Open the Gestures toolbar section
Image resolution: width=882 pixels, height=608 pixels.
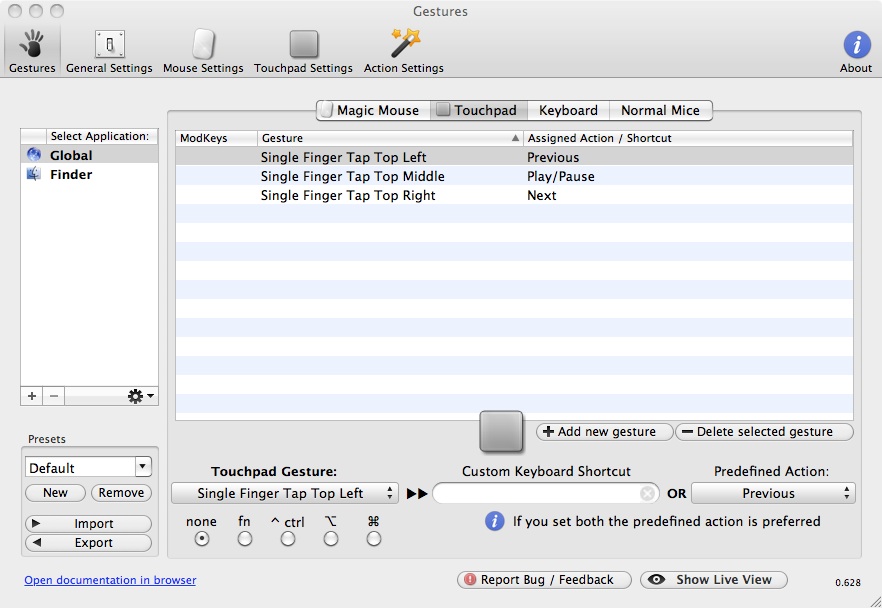(x=32, y=50)
